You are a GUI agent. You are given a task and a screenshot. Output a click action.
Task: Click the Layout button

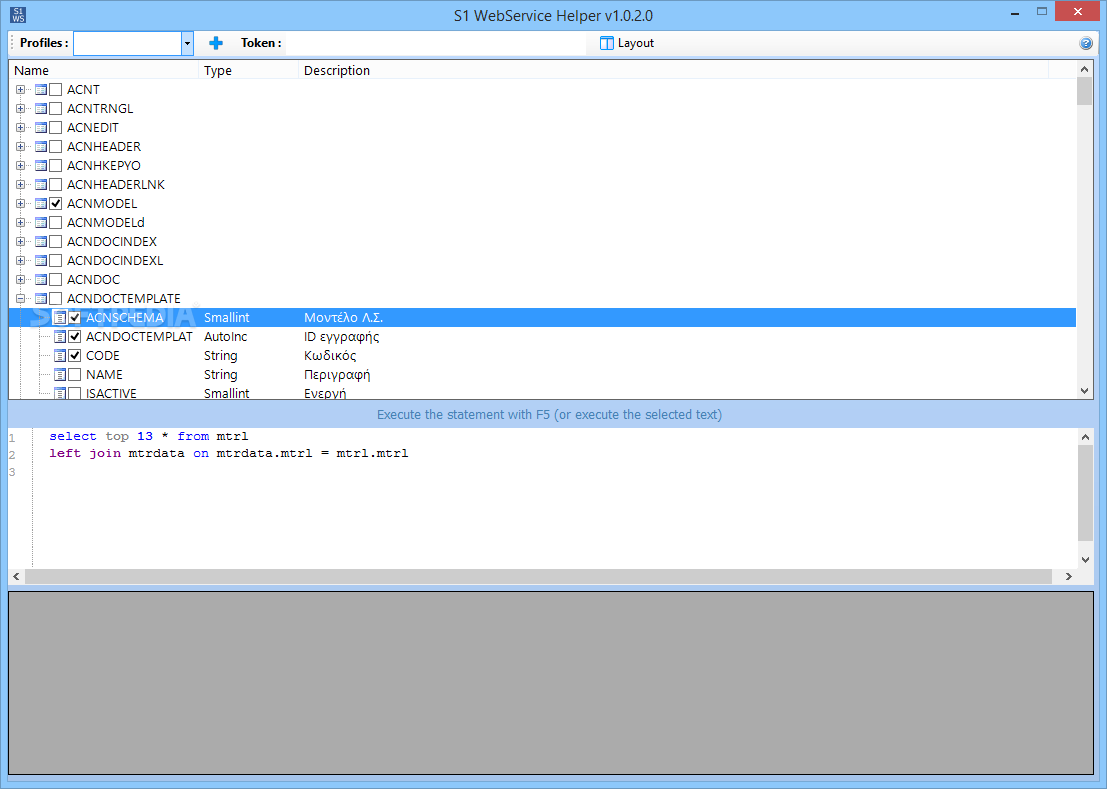(627, 43)
